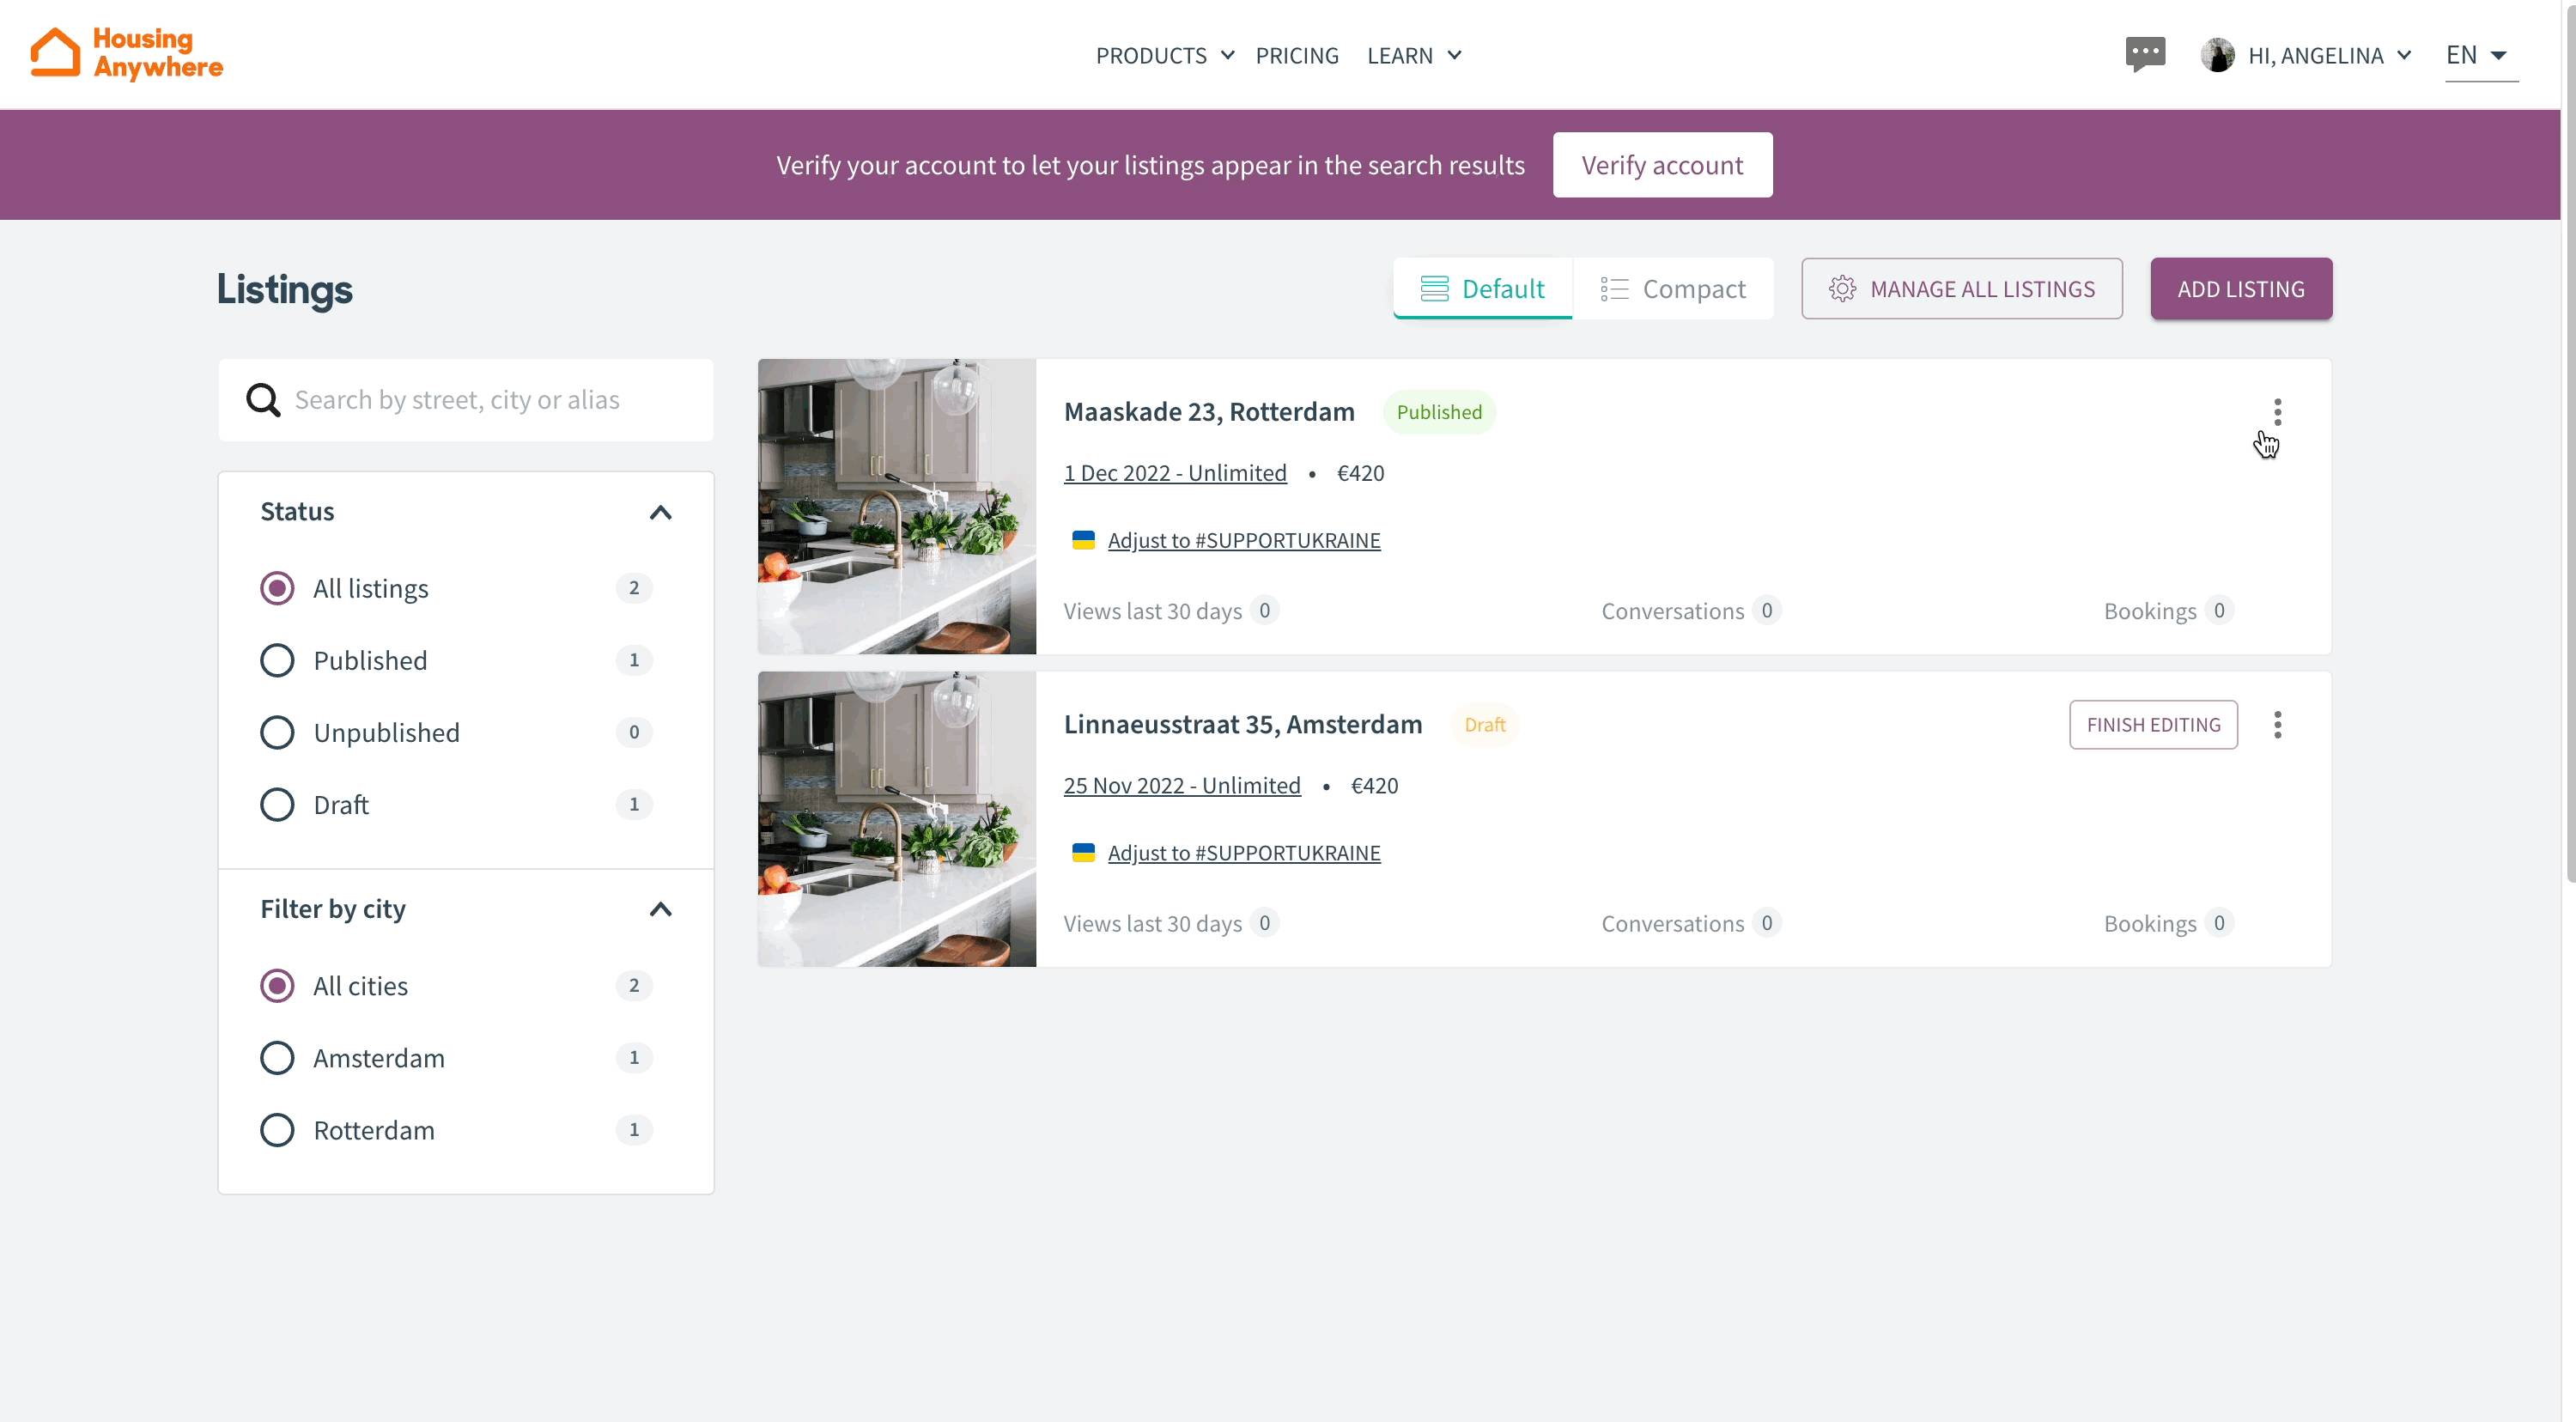Click Finish Editing on the draft listing

click(x=2152, y=725)
